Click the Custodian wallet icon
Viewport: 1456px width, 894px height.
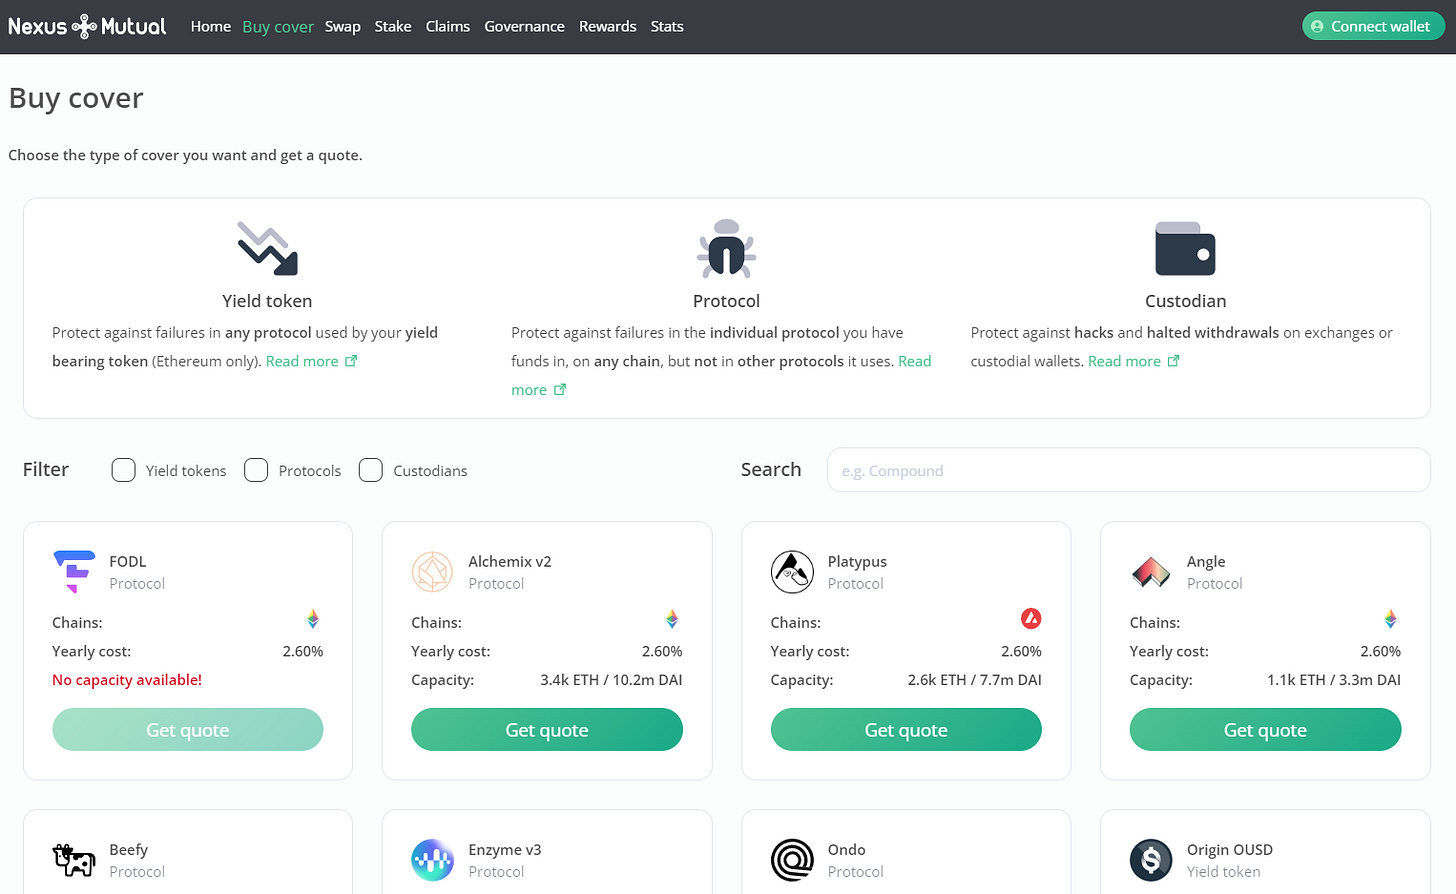pyautogui.click(x=1185, y=248)
